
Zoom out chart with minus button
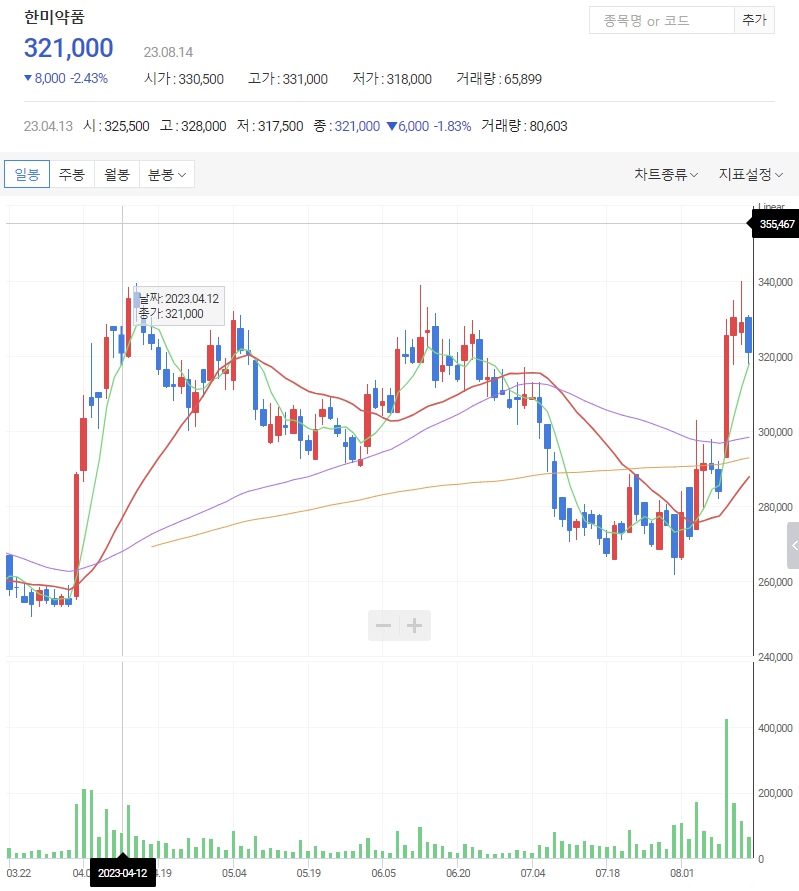384,626
